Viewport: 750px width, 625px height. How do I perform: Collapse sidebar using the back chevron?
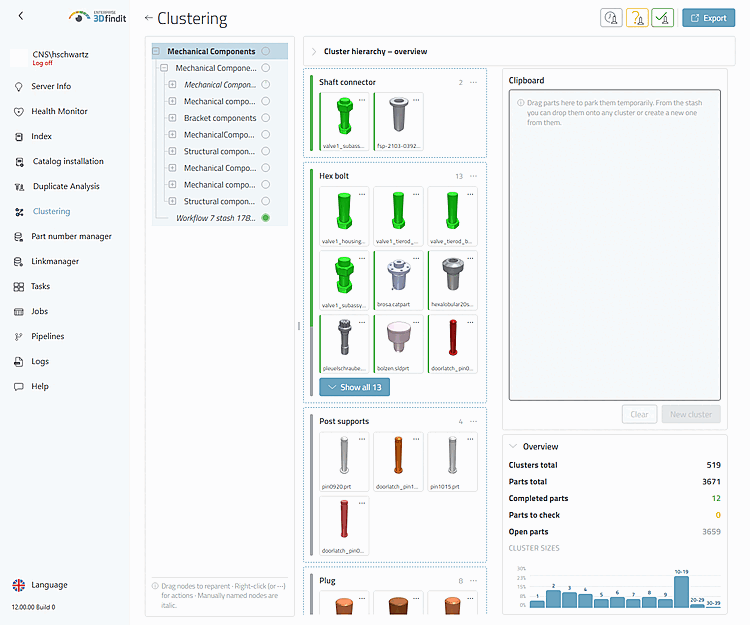pos(21,16)
